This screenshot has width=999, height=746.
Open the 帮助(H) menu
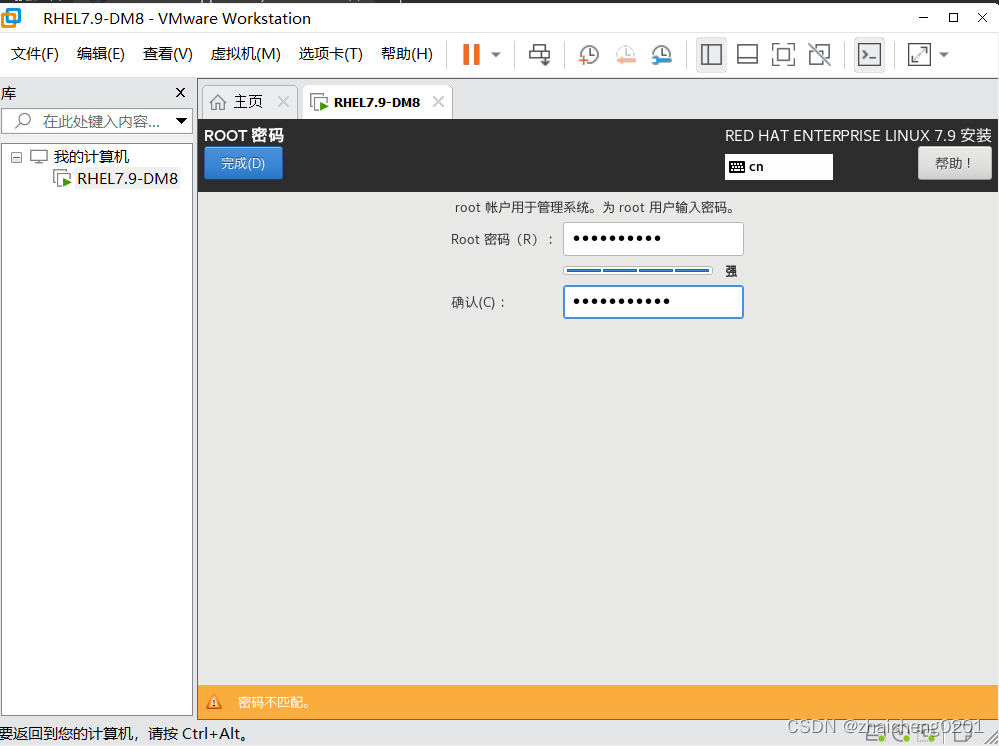pyautogui.click(x=406, y=54)
